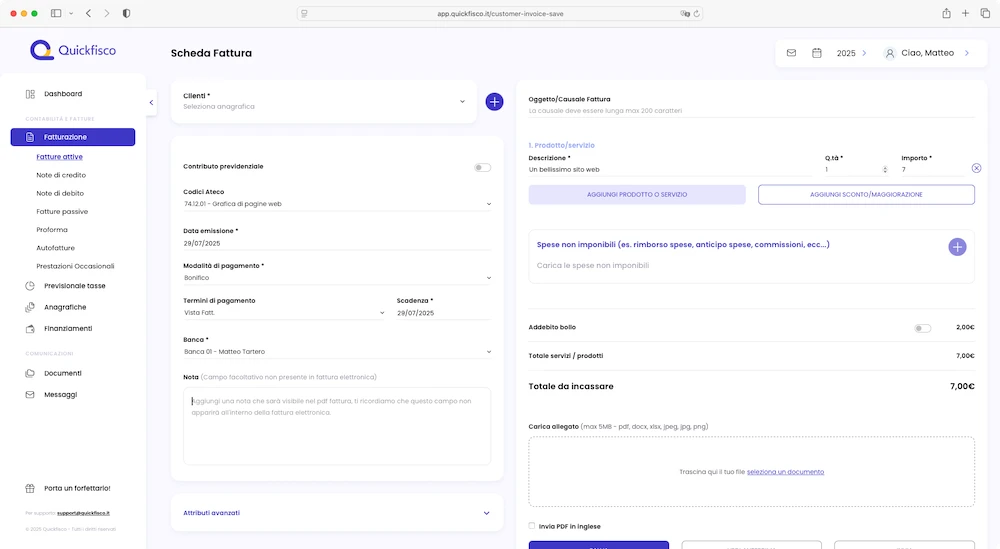The height and width of the screenshot is (549, 1000).
Task: Click the Oggetto/Causale Fattura input field
Action: click(750, 111)
